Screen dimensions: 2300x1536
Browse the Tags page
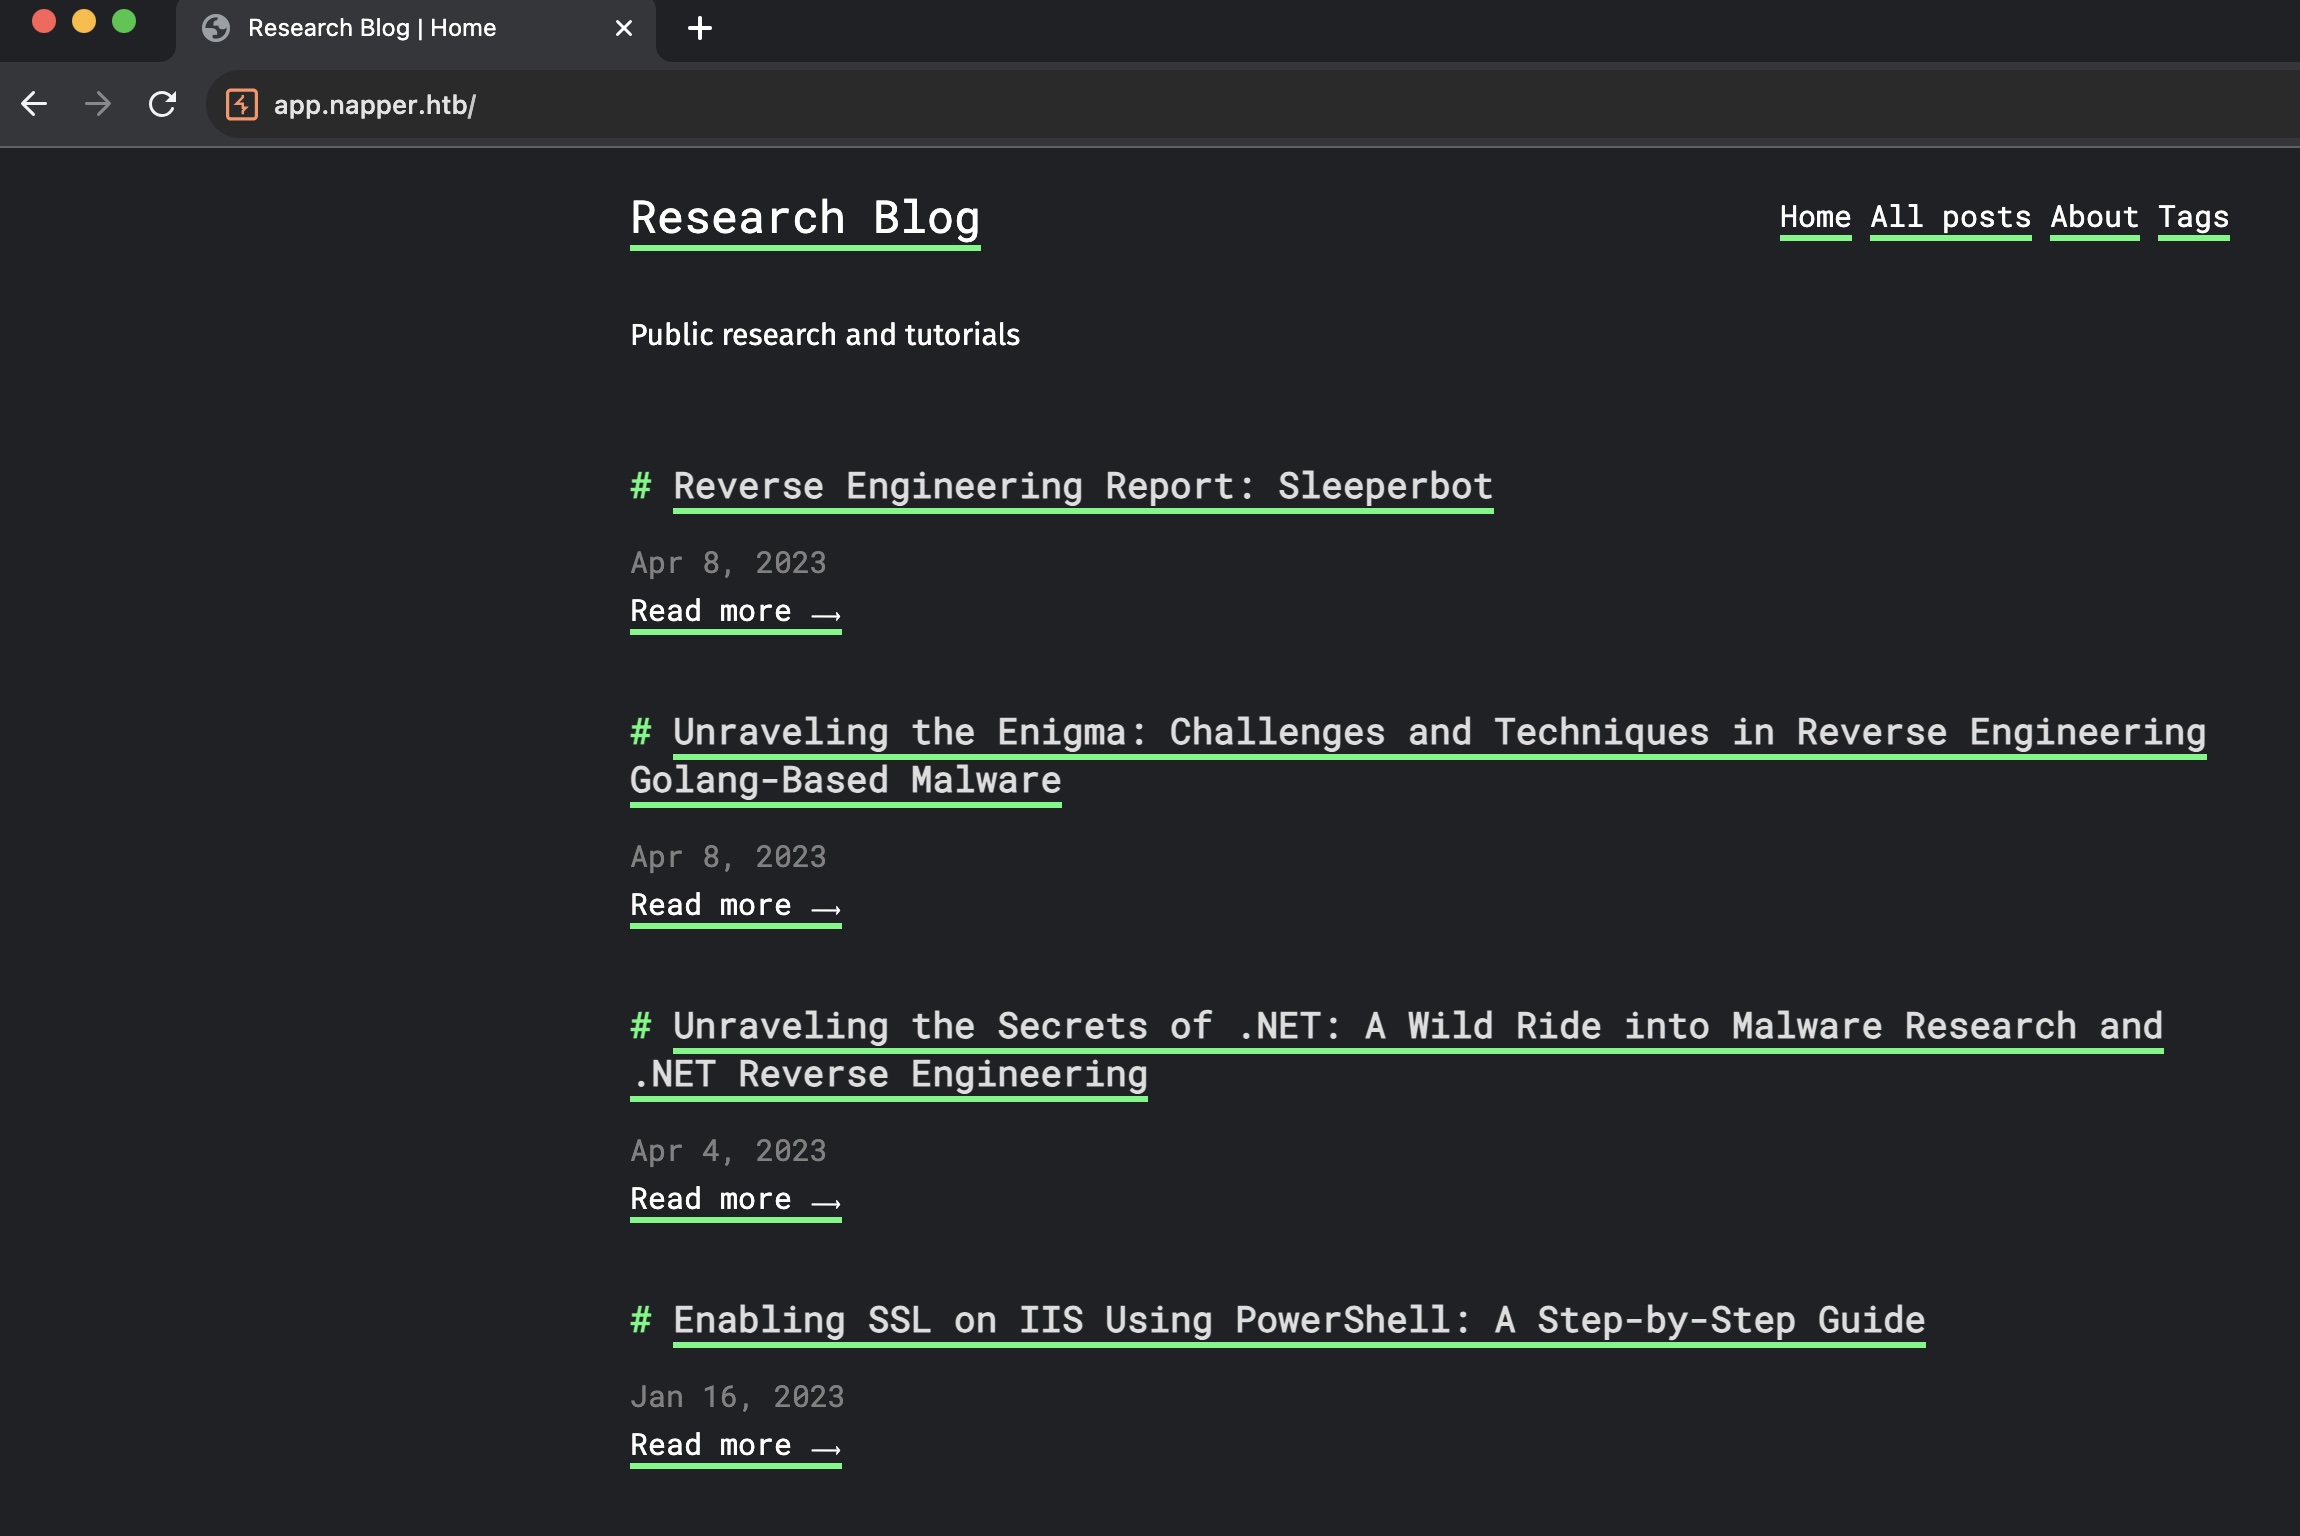click(2193, 217)
